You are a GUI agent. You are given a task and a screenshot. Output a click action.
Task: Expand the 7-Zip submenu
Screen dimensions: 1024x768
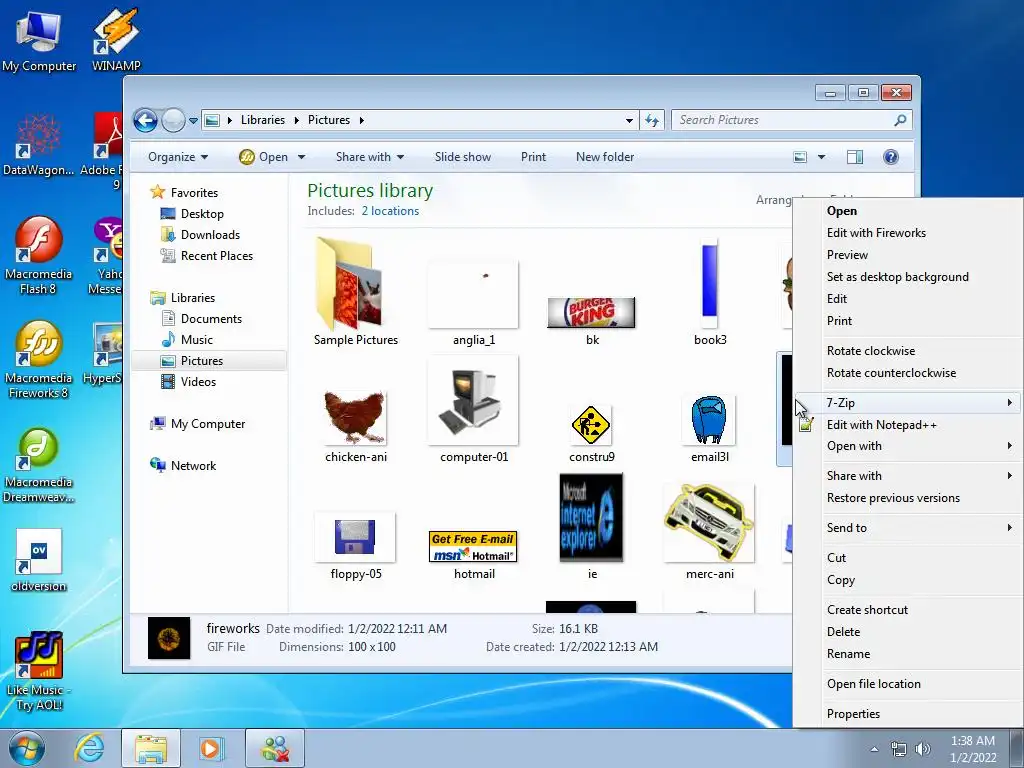(908, 403)
